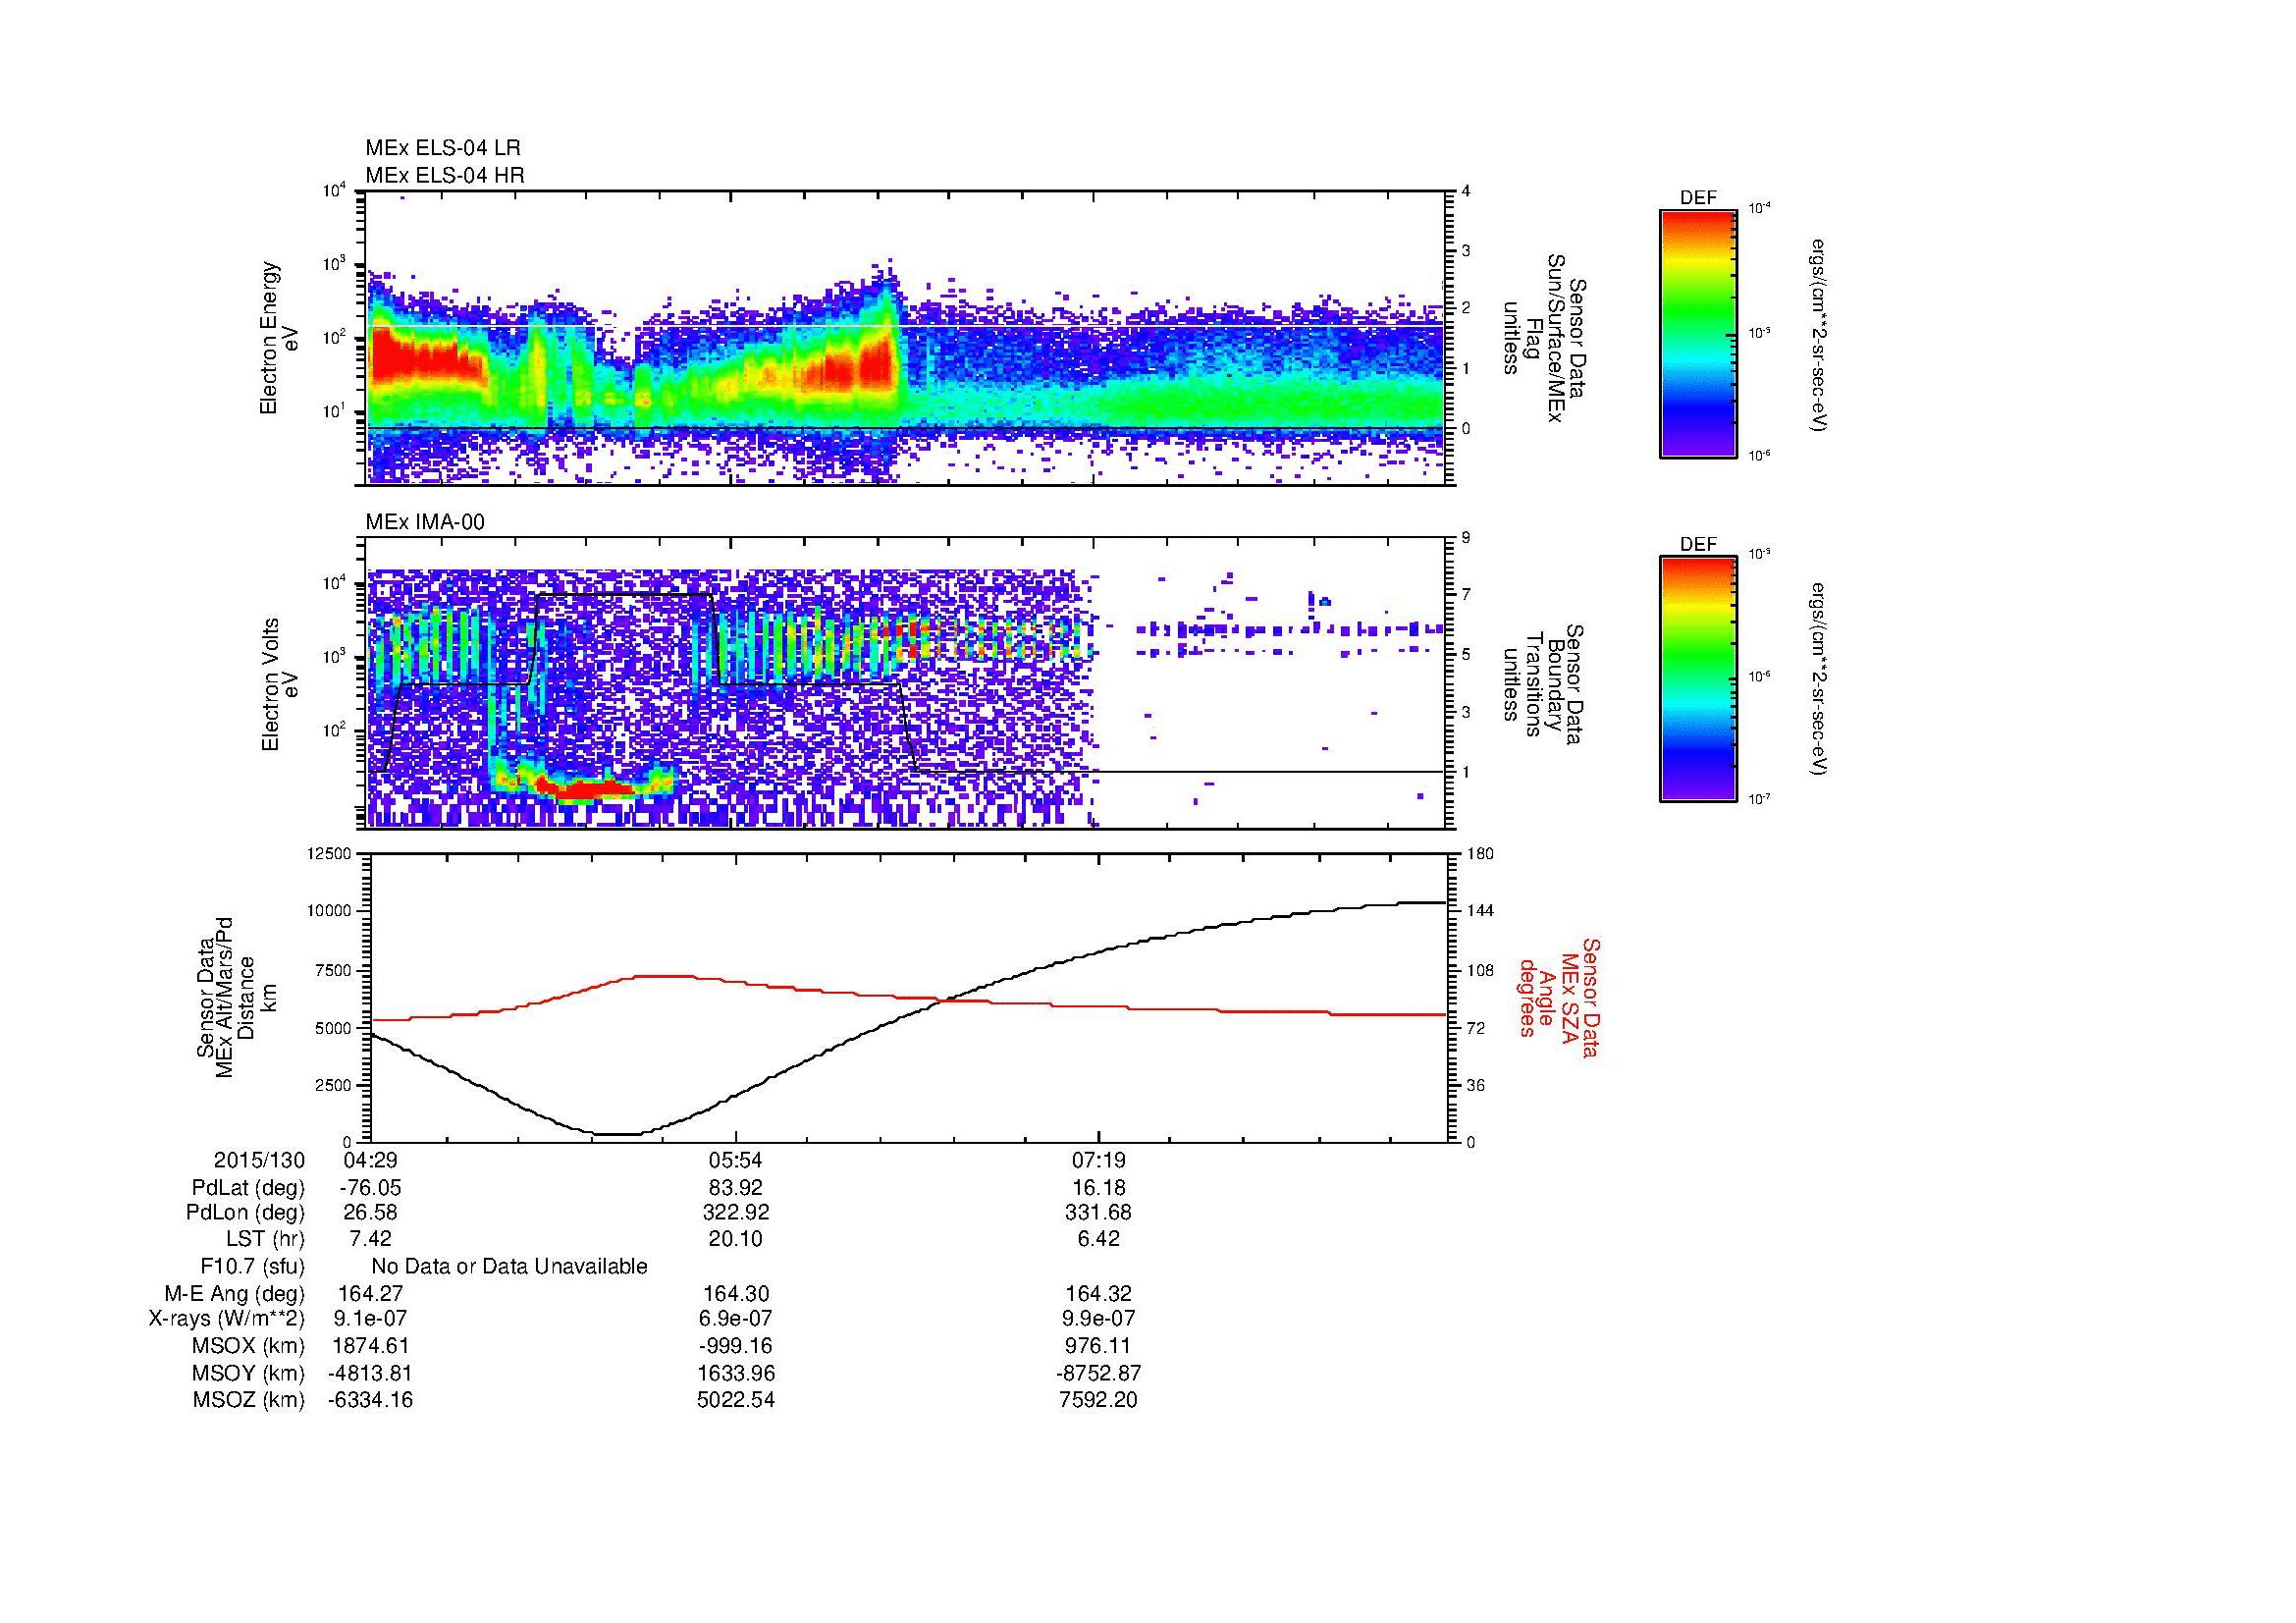Click the 07:19 time tick label
2296x1623 pixels.
1098,1161
